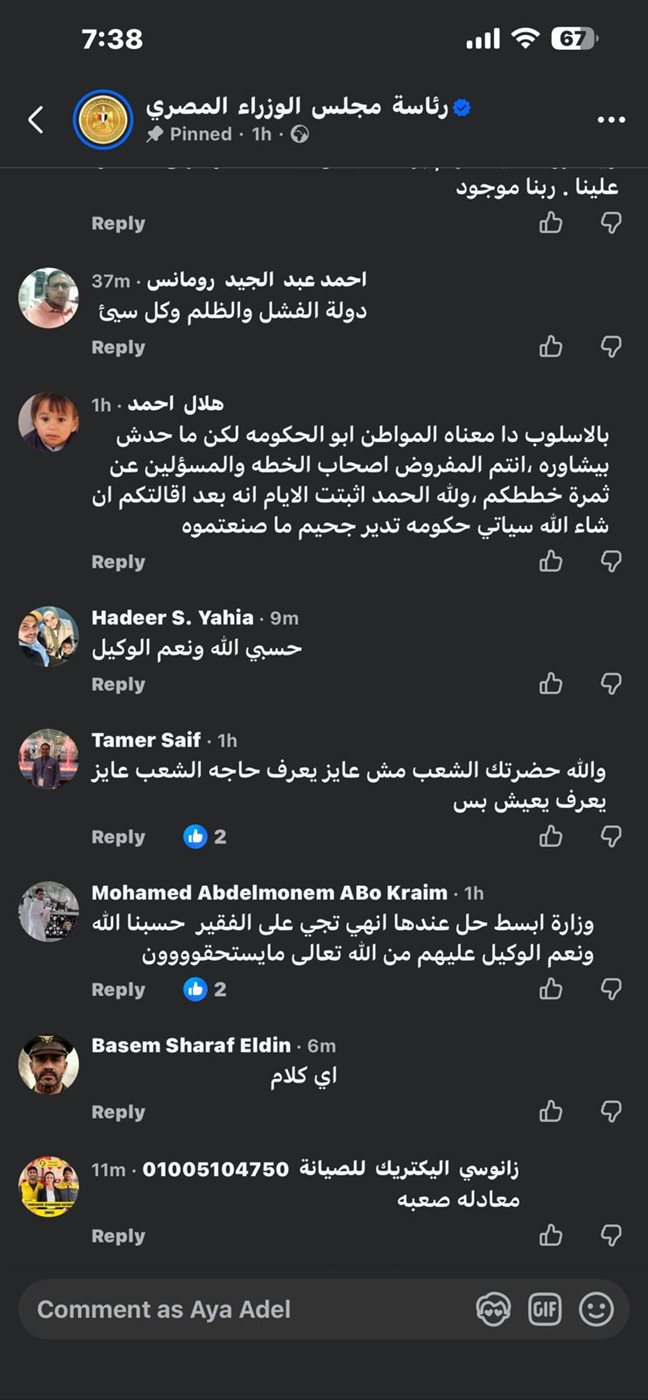Like هلال احمد's comment
This screenshot has width=648, height=1400.
point(551,562)
